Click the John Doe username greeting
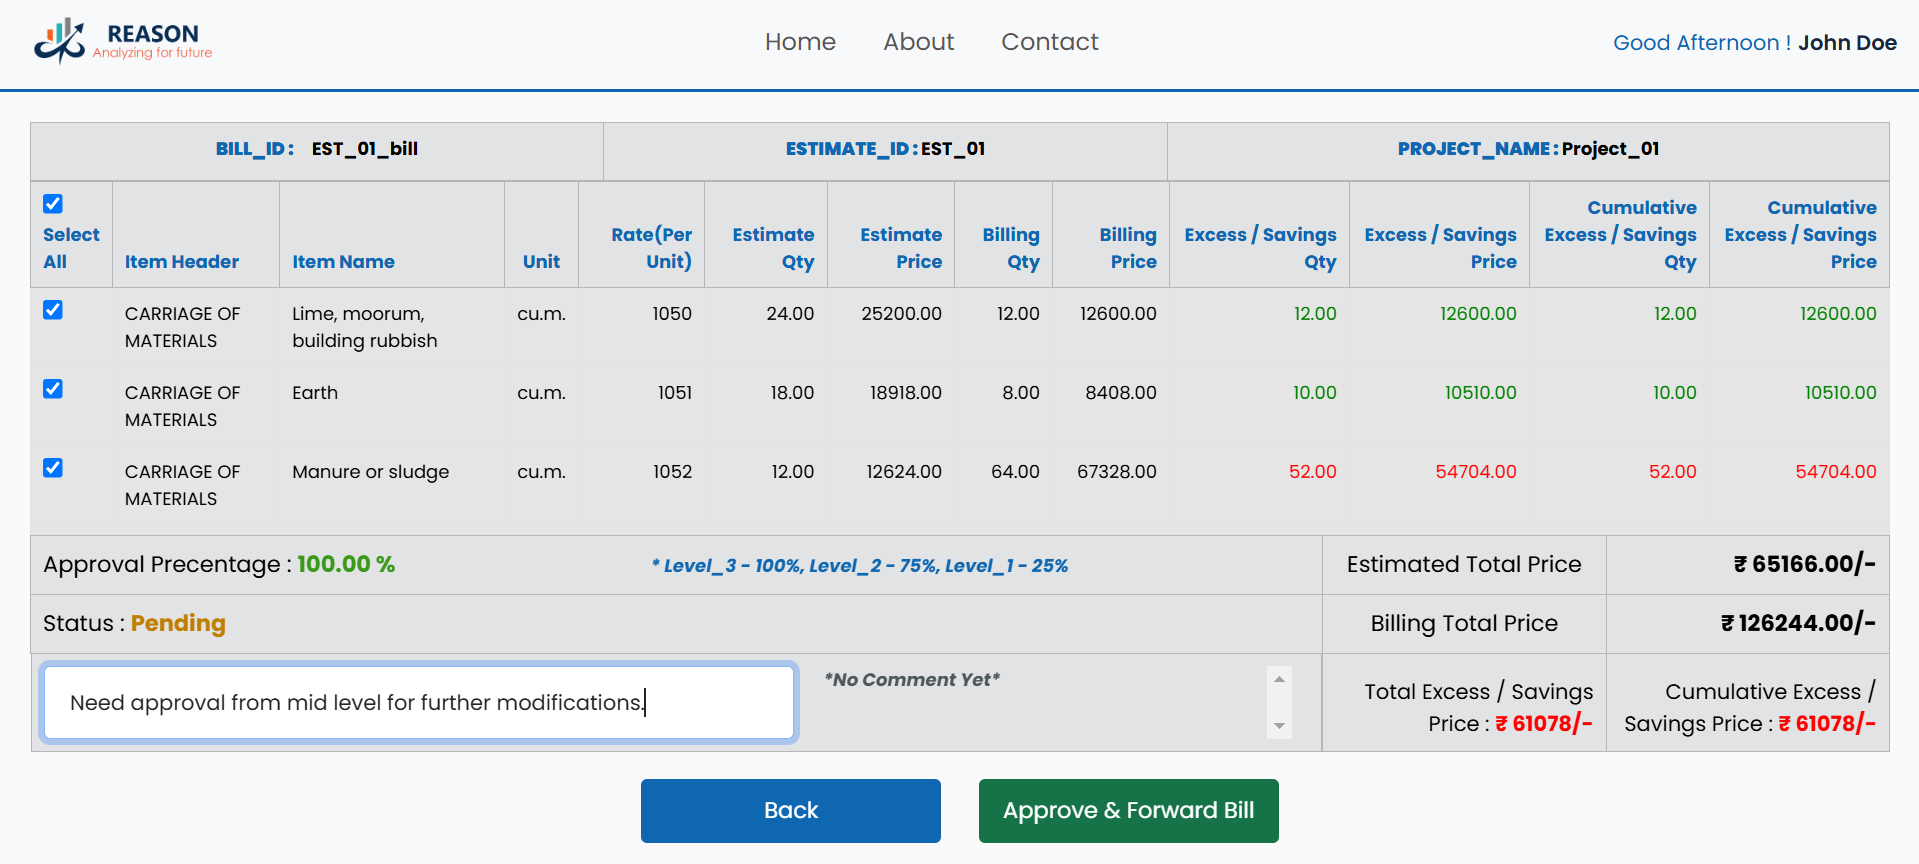 [1846, 43]
